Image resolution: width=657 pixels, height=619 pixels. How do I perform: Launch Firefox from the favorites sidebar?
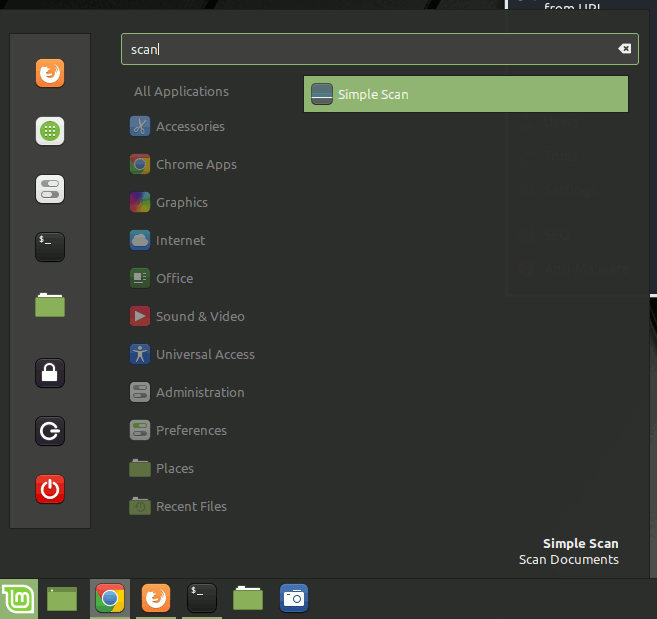click(x=50, y=73)
